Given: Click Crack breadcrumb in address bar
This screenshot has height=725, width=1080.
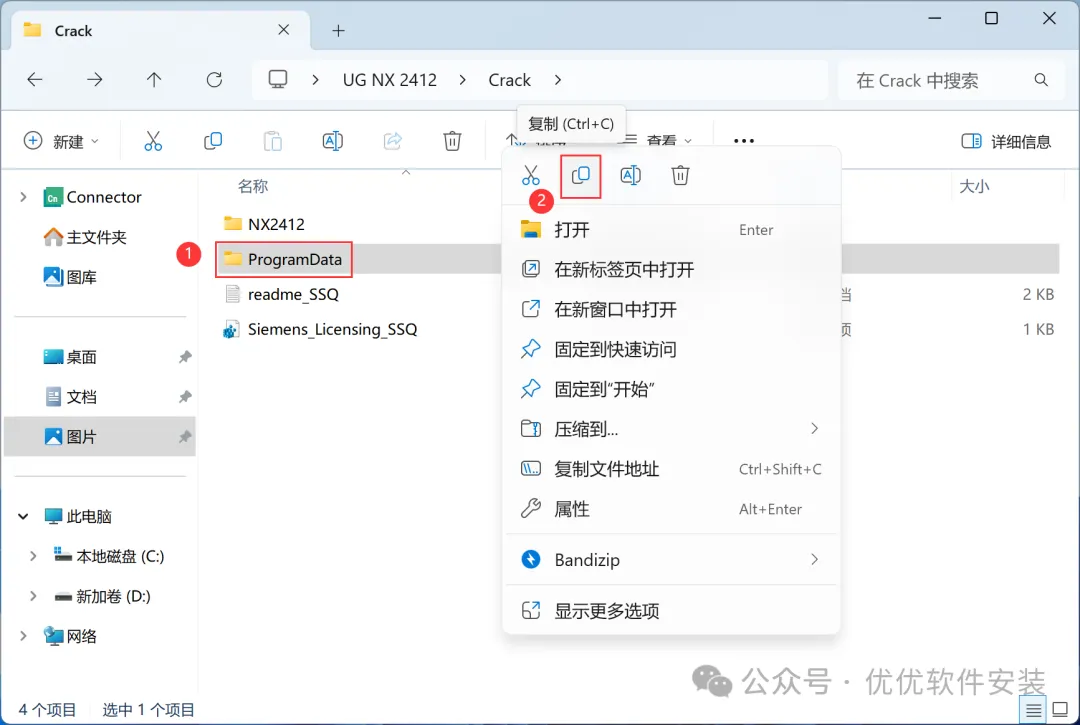Looking at the screenshot, I should point(510,80).
